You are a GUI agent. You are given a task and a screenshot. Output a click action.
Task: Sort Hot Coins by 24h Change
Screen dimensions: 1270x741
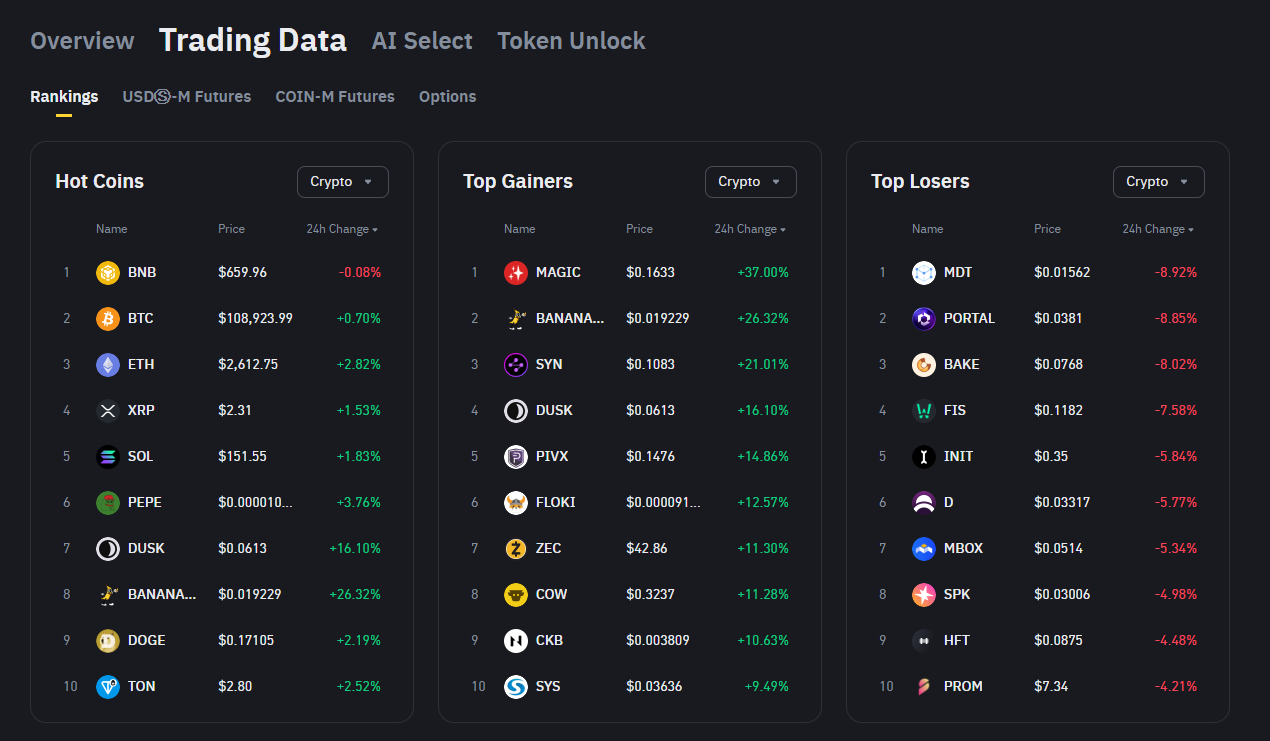coord(342,229)
